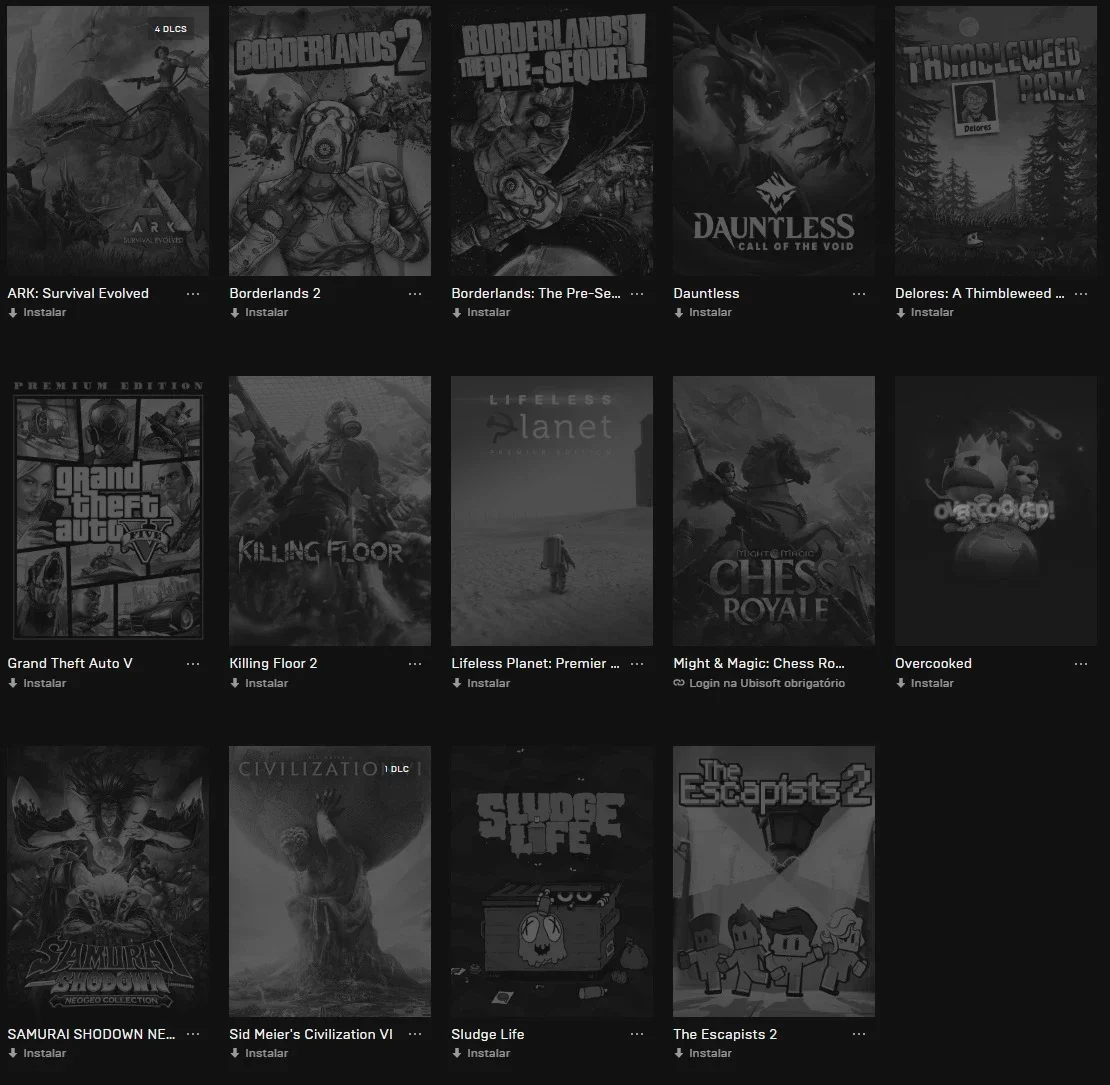1110x1085 pixels.
Task: Click the Killing Floor 2 title text
Action: pos(273,663)
